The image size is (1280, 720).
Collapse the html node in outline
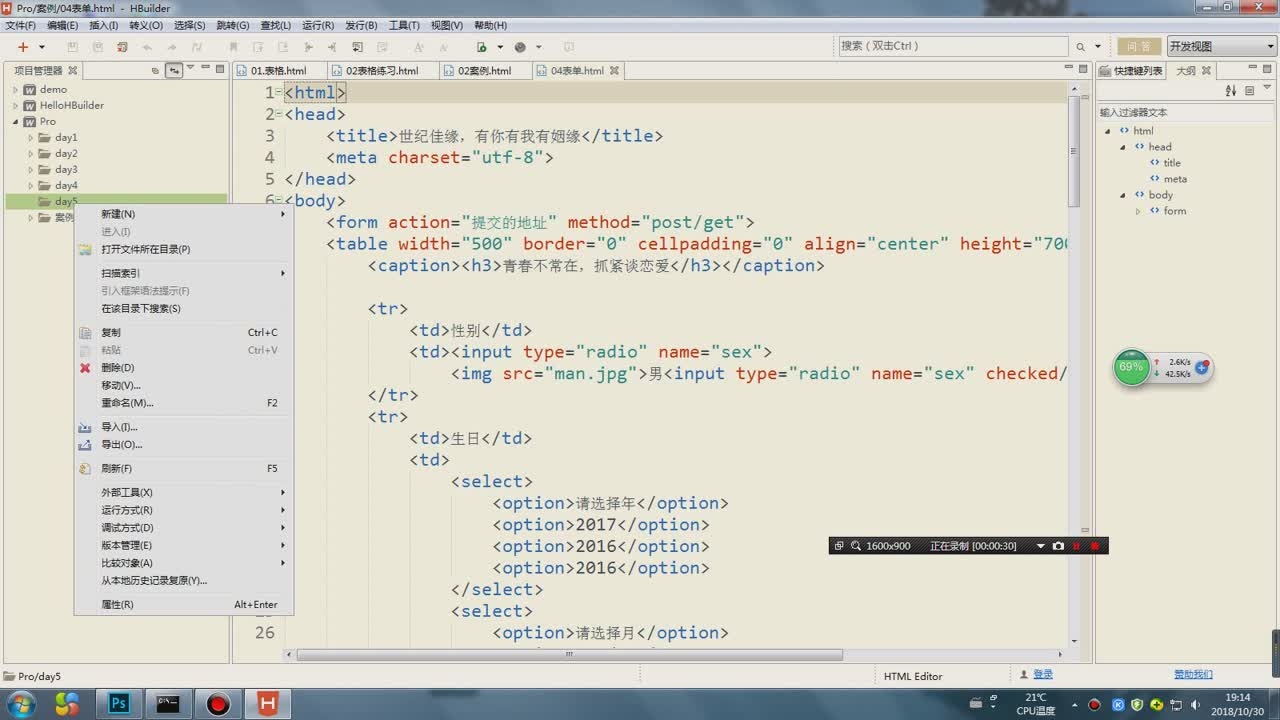click(1108, 131)
